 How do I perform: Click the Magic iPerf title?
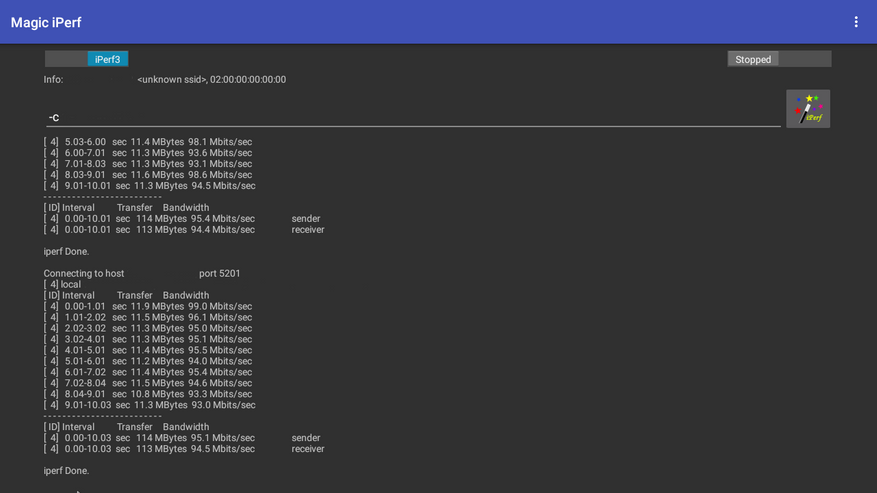[46, 22]
